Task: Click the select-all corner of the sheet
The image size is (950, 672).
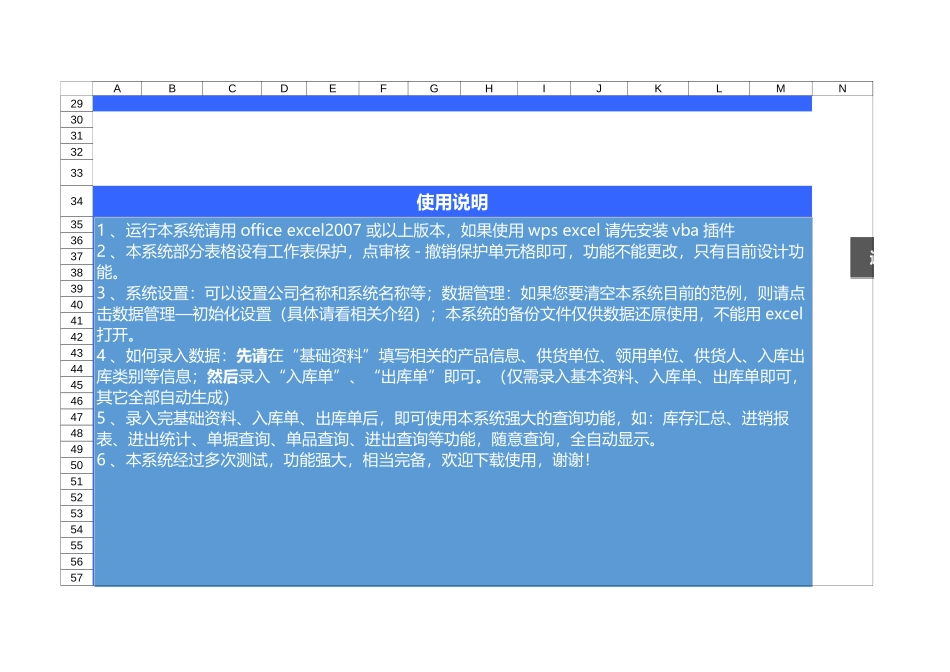Action: [76, 88]
